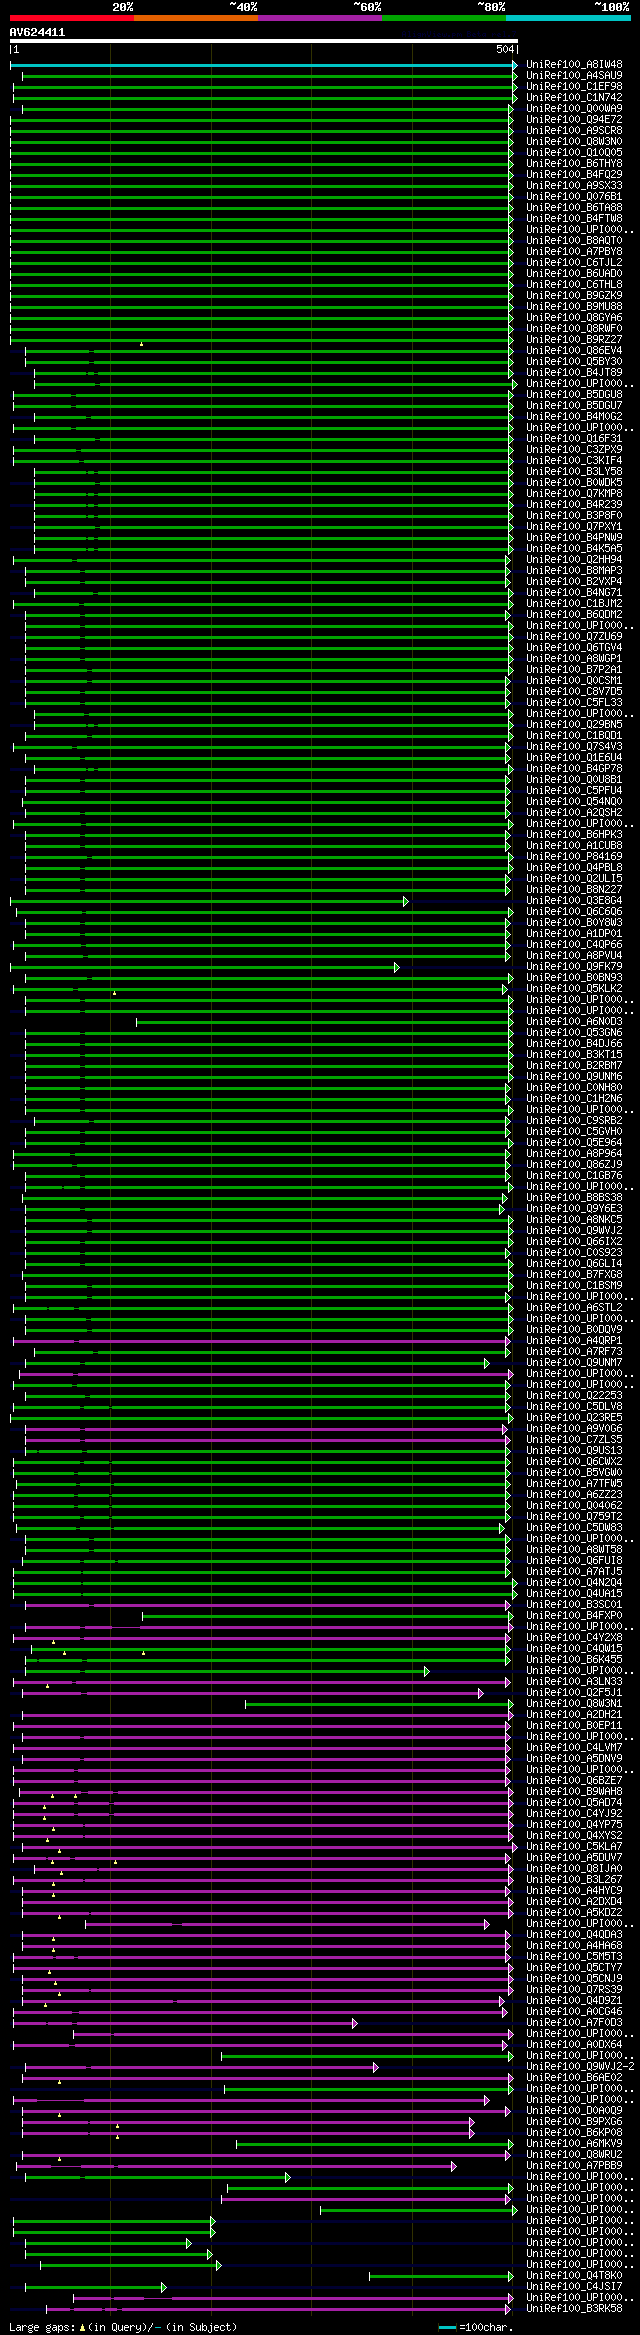The image size is (640, 2335).
Task: Open the UniRef100_C7ZLS5 result
Action: [x=574, y=1440]
